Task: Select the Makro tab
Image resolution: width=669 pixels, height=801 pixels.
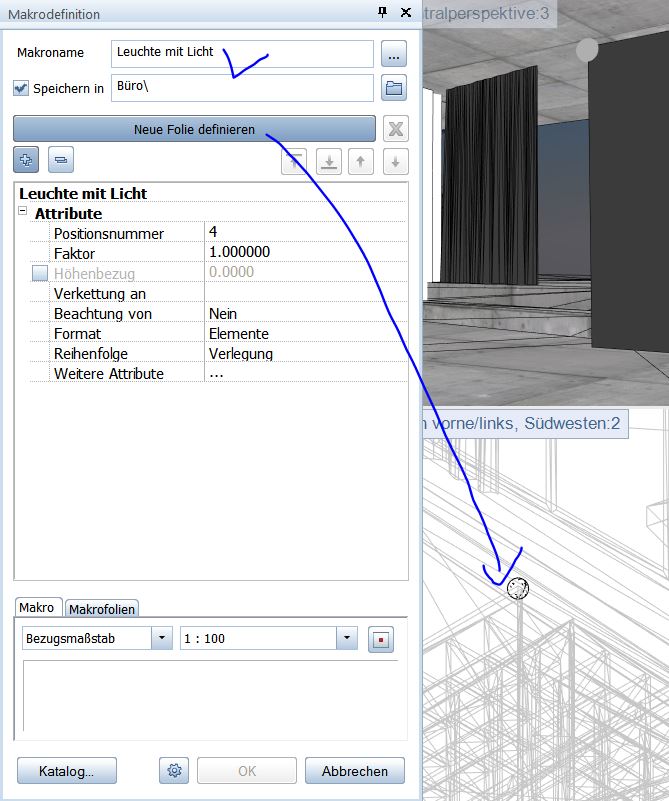Action: coord(37,608)
